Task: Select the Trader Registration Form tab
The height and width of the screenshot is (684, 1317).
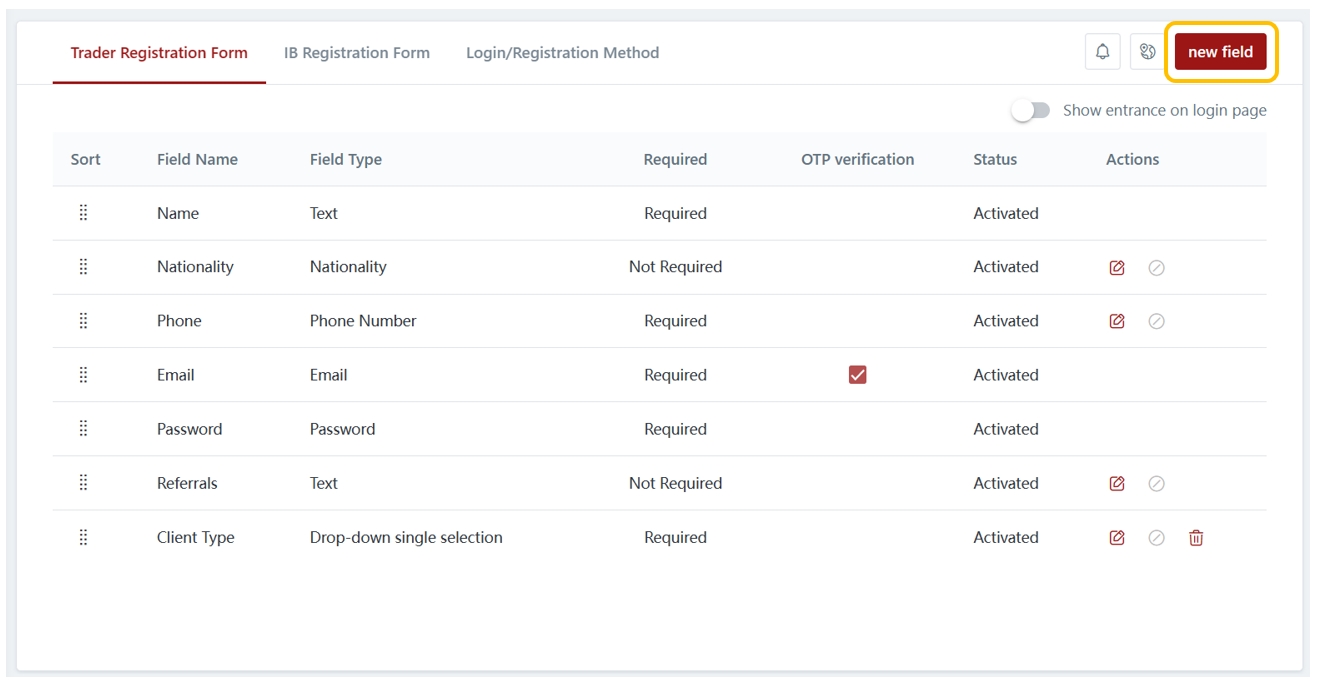Action: point(159,53)
